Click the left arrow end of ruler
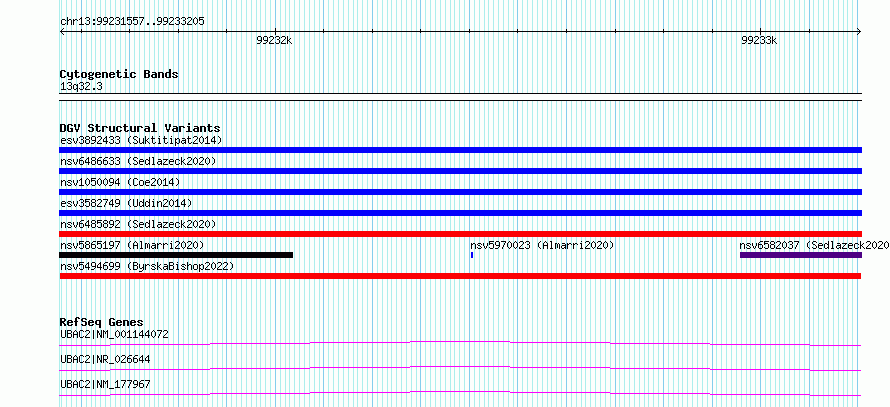Screen dimensions: 890x407 62,31
